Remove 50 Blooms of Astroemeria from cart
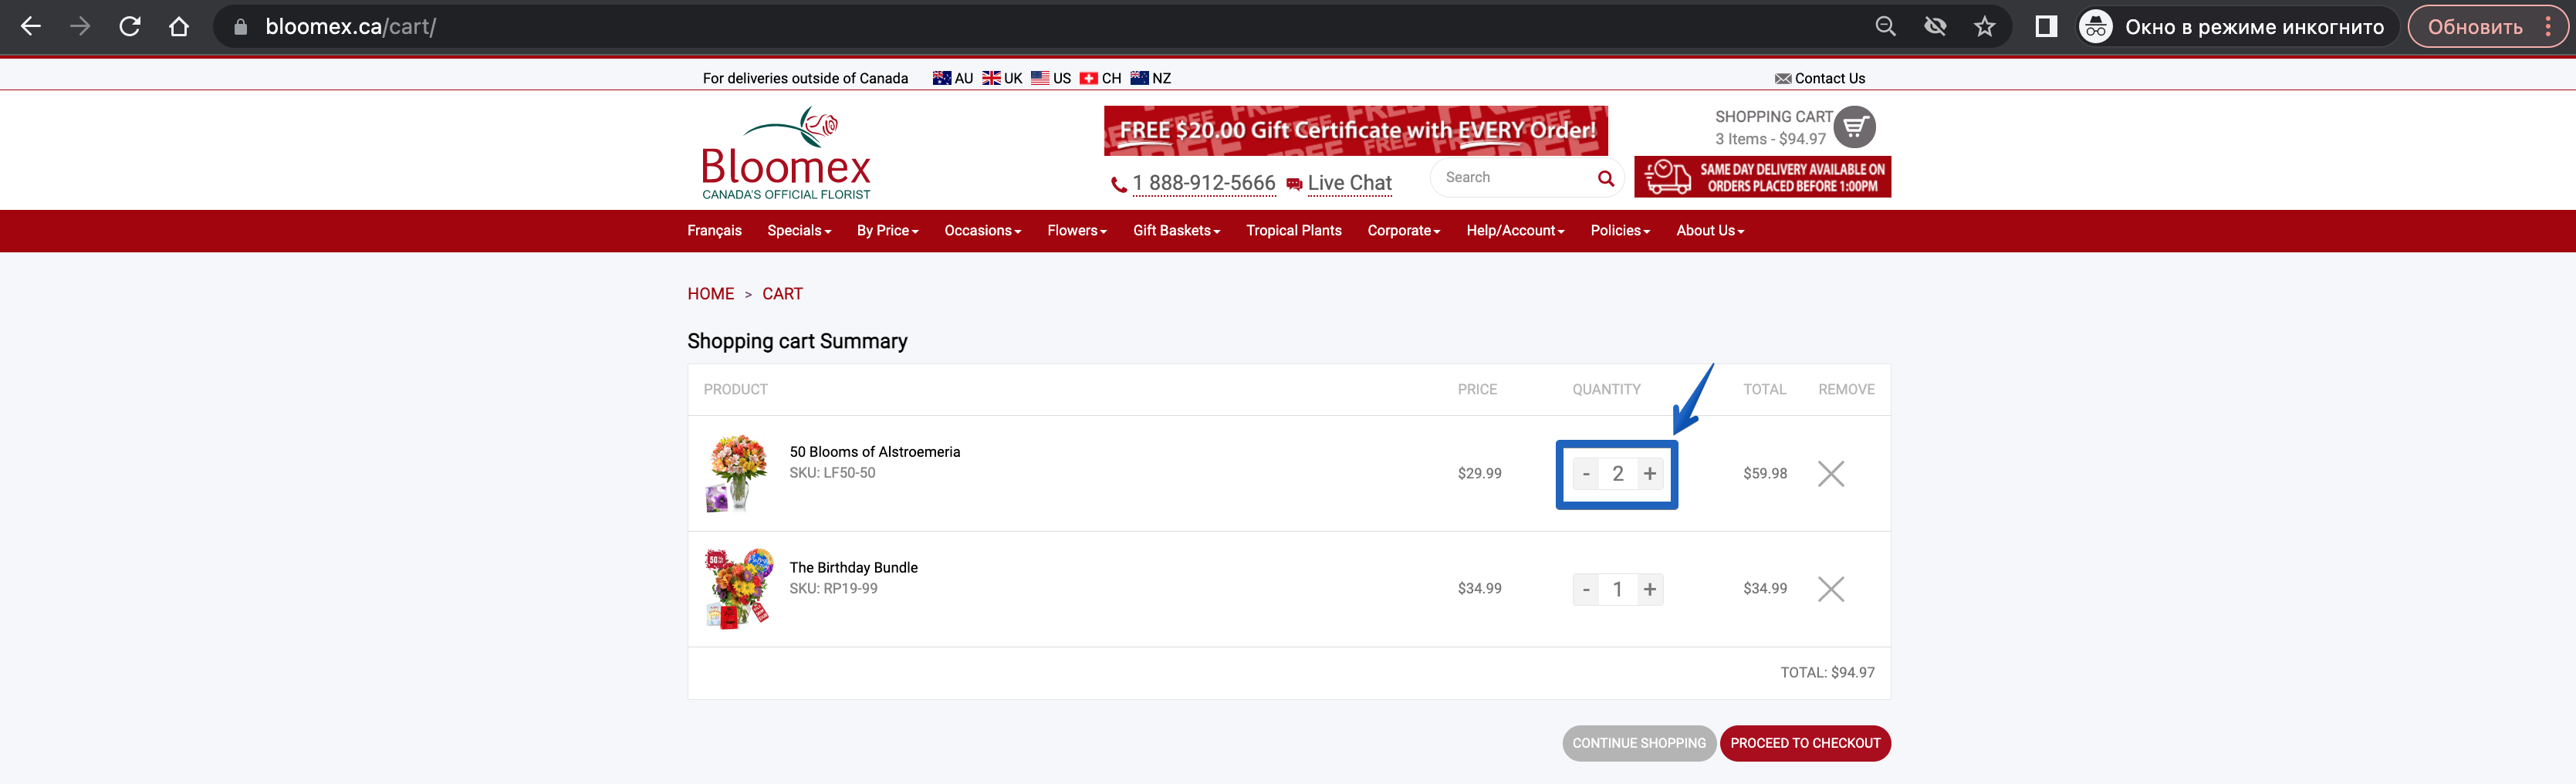 point(1831,474)
